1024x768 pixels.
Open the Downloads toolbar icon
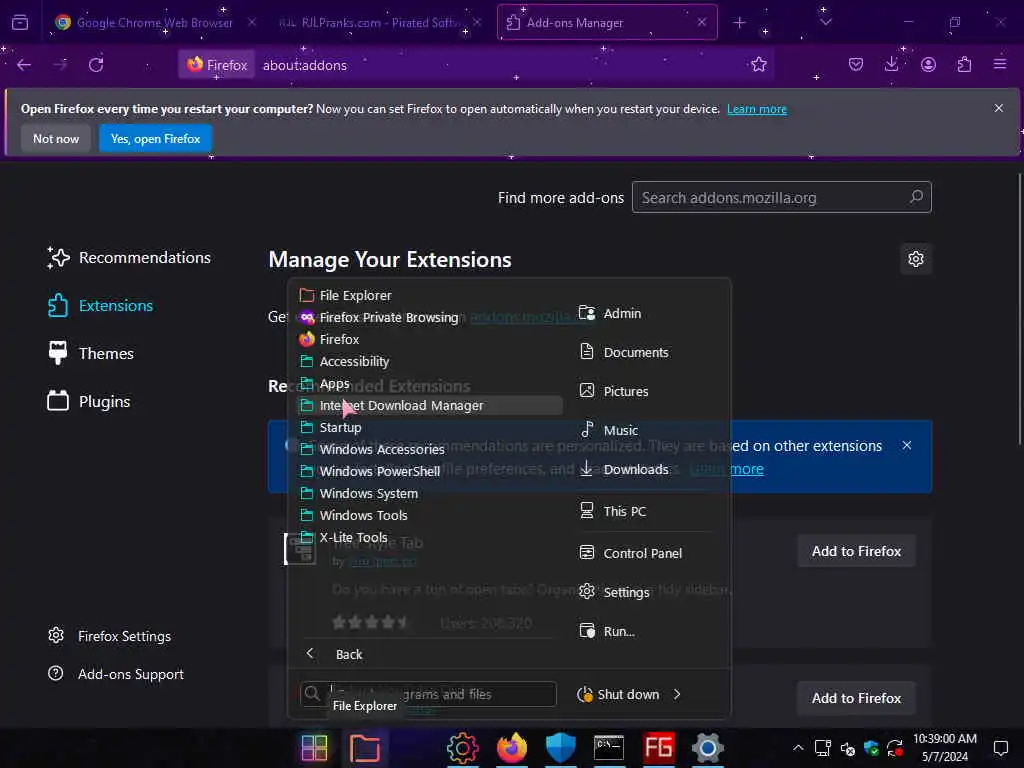(891, 65)
